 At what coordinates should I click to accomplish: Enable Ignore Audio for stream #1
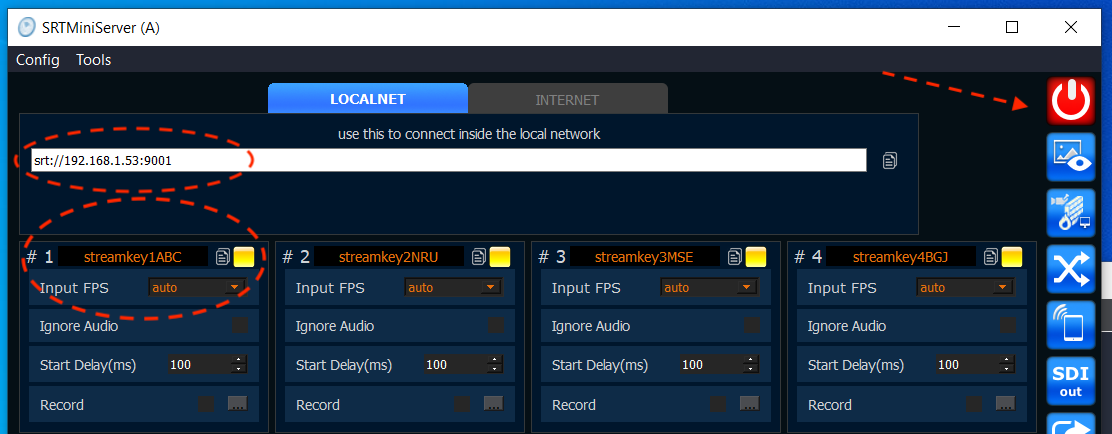pos(240,326)
